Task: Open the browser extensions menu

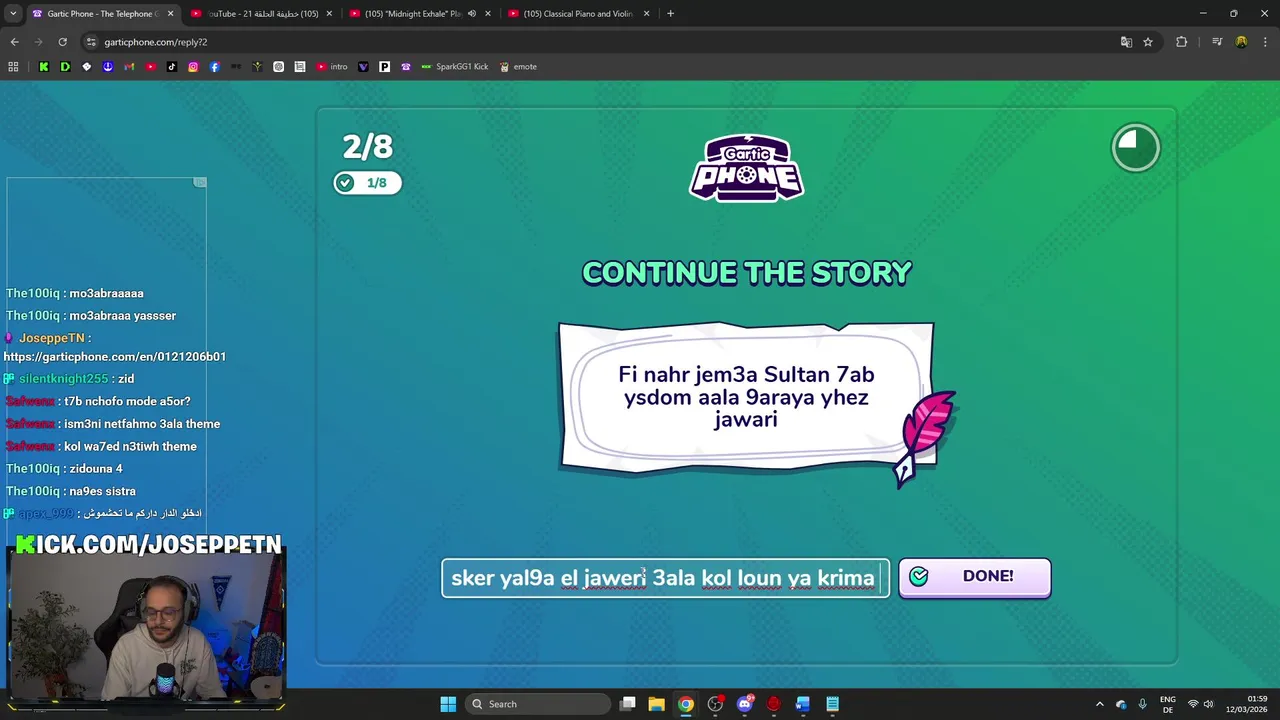Action: pos(1181,42)
